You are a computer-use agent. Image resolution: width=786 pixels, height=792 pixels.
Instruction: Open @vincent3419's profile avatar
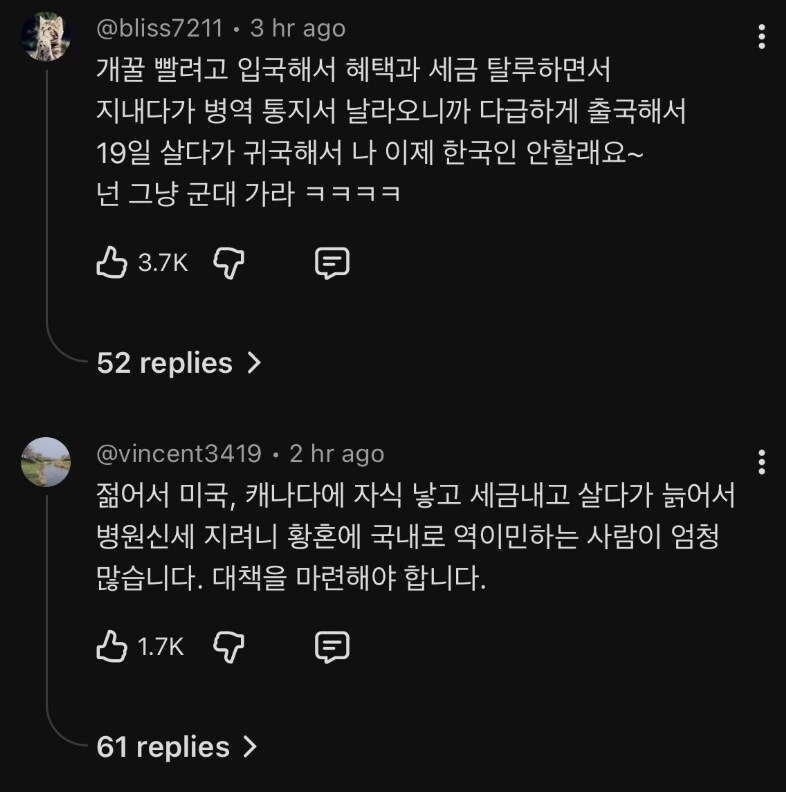(x=46, y=461)
